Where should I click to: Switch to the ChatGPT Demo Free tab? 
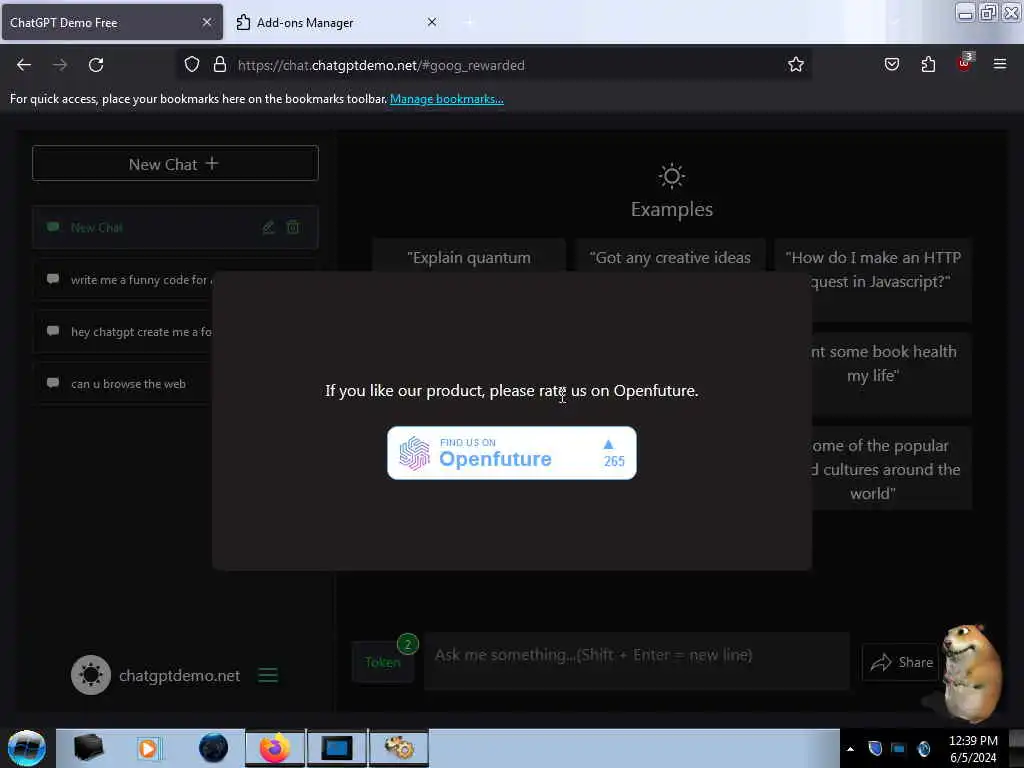[112, 22]
